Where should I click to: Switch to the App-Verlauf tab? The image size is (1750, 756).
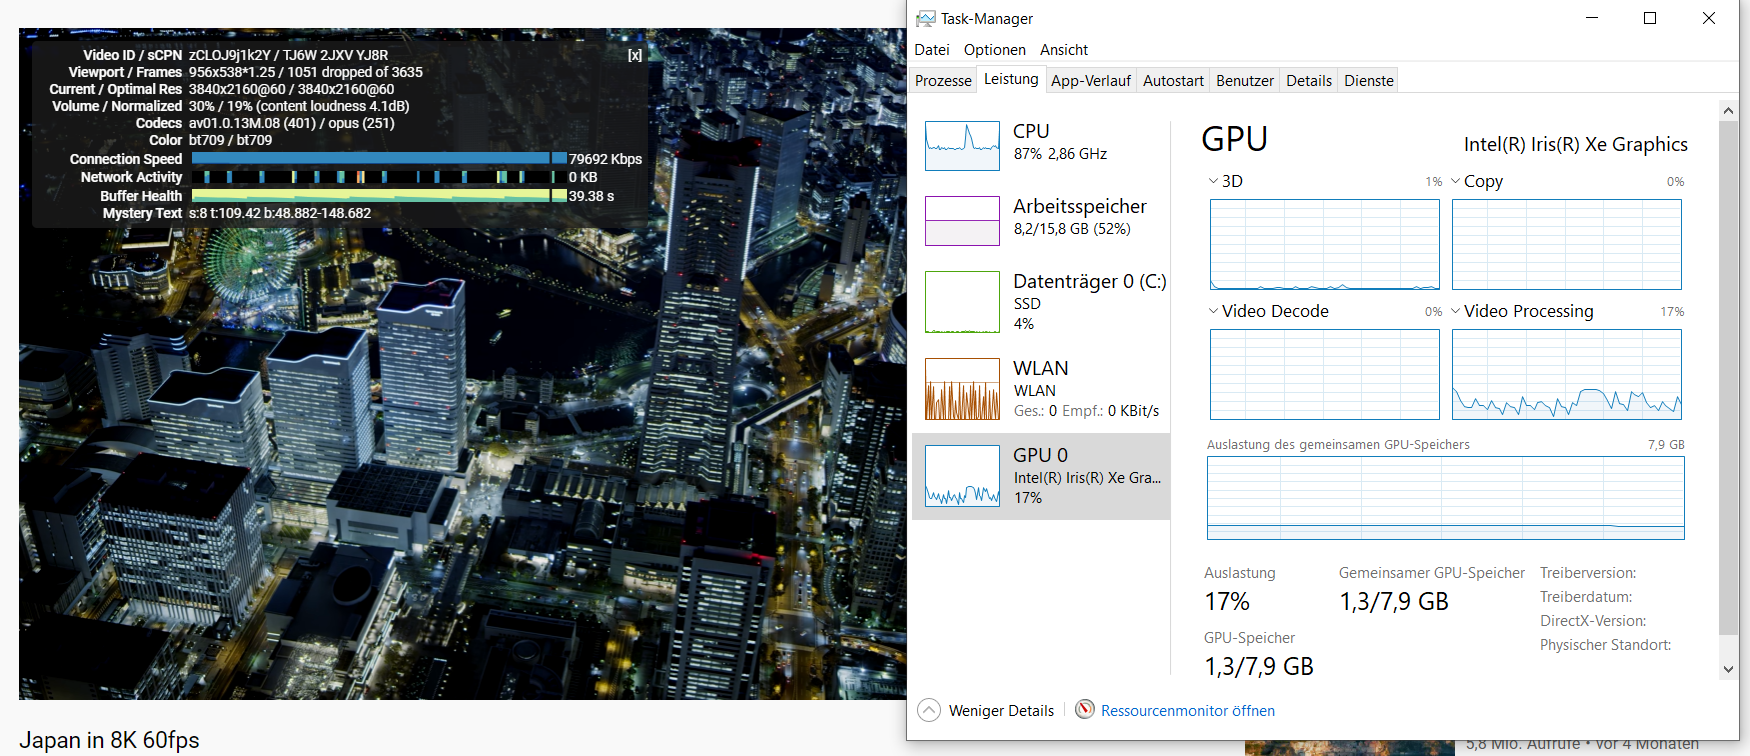pos(1091,81)
